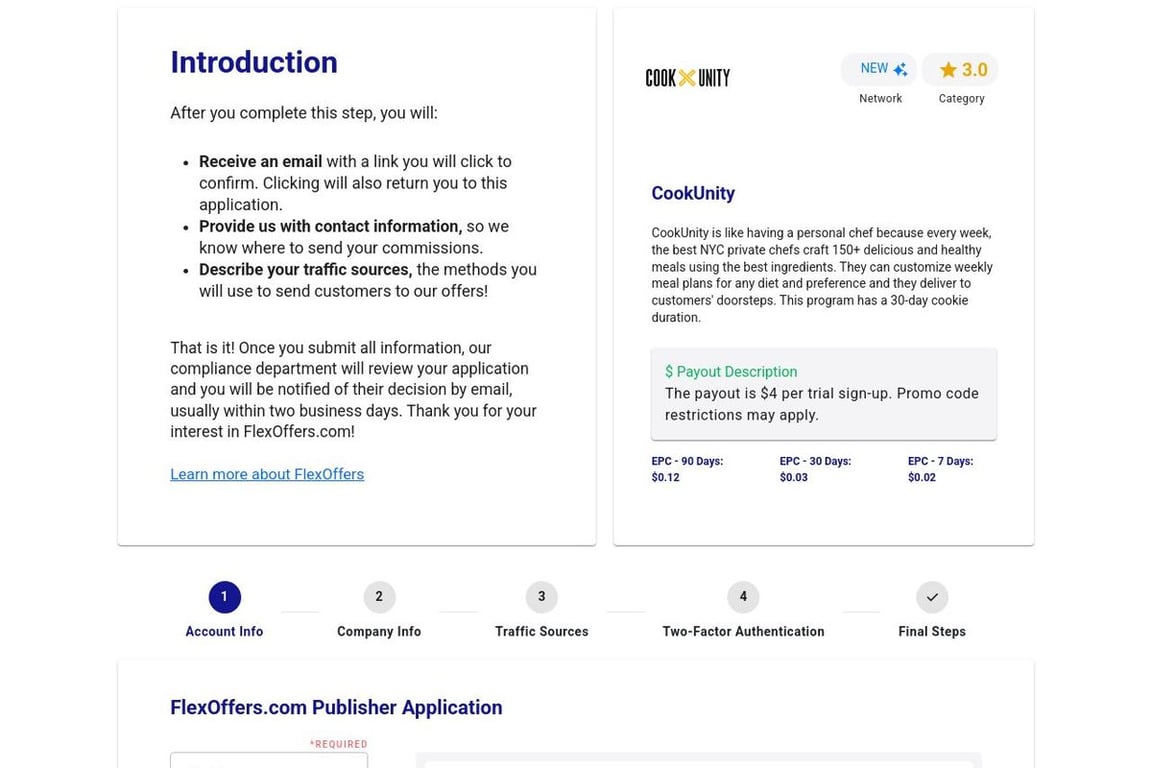Click the Account Info step label
Viewport: 1152px width, 768px height.
[x=224, y=631]
